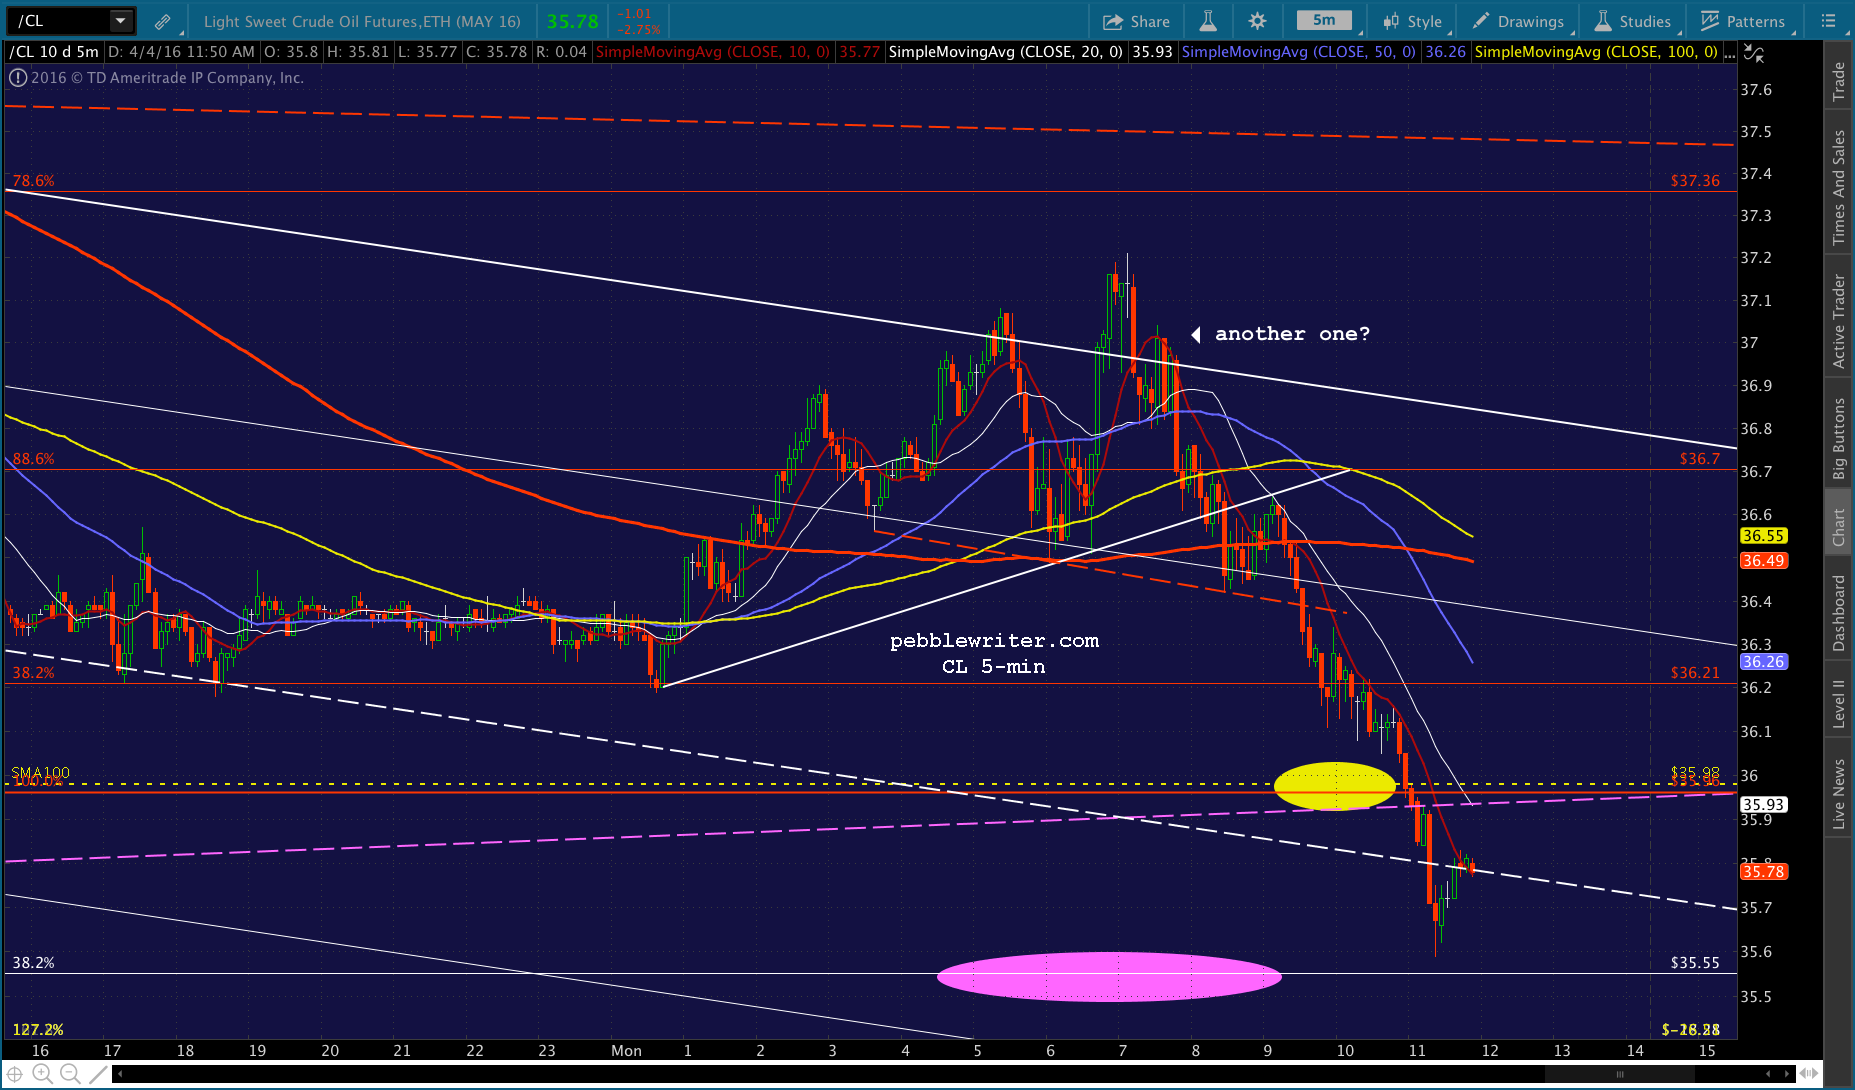The height and width of the screenshot is (1090, 1855).
Task: Click the SimpleMovingAvg (CLOSE, 20, 0) label
Action: pyautogui.click(x=1005, y=52)
